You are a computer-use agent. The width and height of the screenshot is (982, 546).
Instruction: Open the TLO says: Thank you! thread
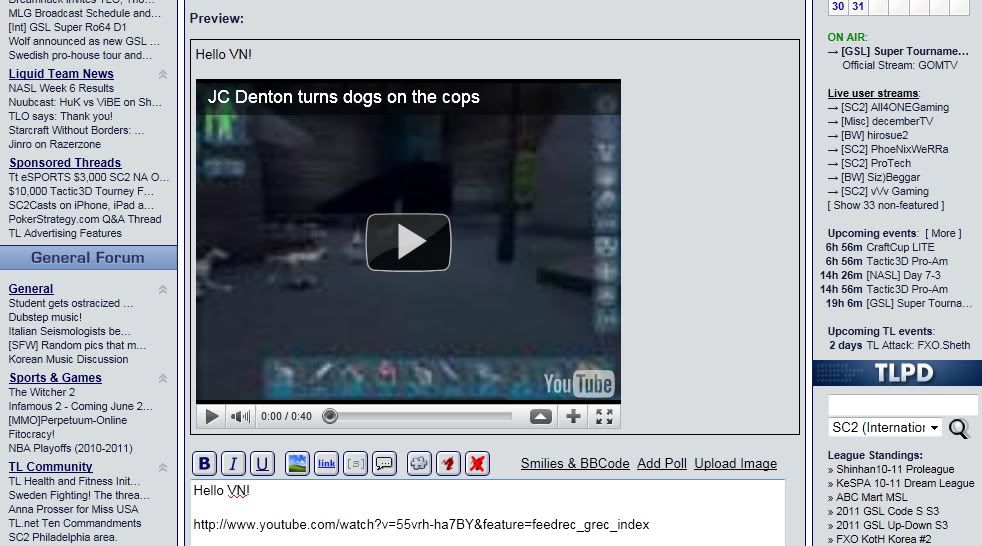pos(61,116)
